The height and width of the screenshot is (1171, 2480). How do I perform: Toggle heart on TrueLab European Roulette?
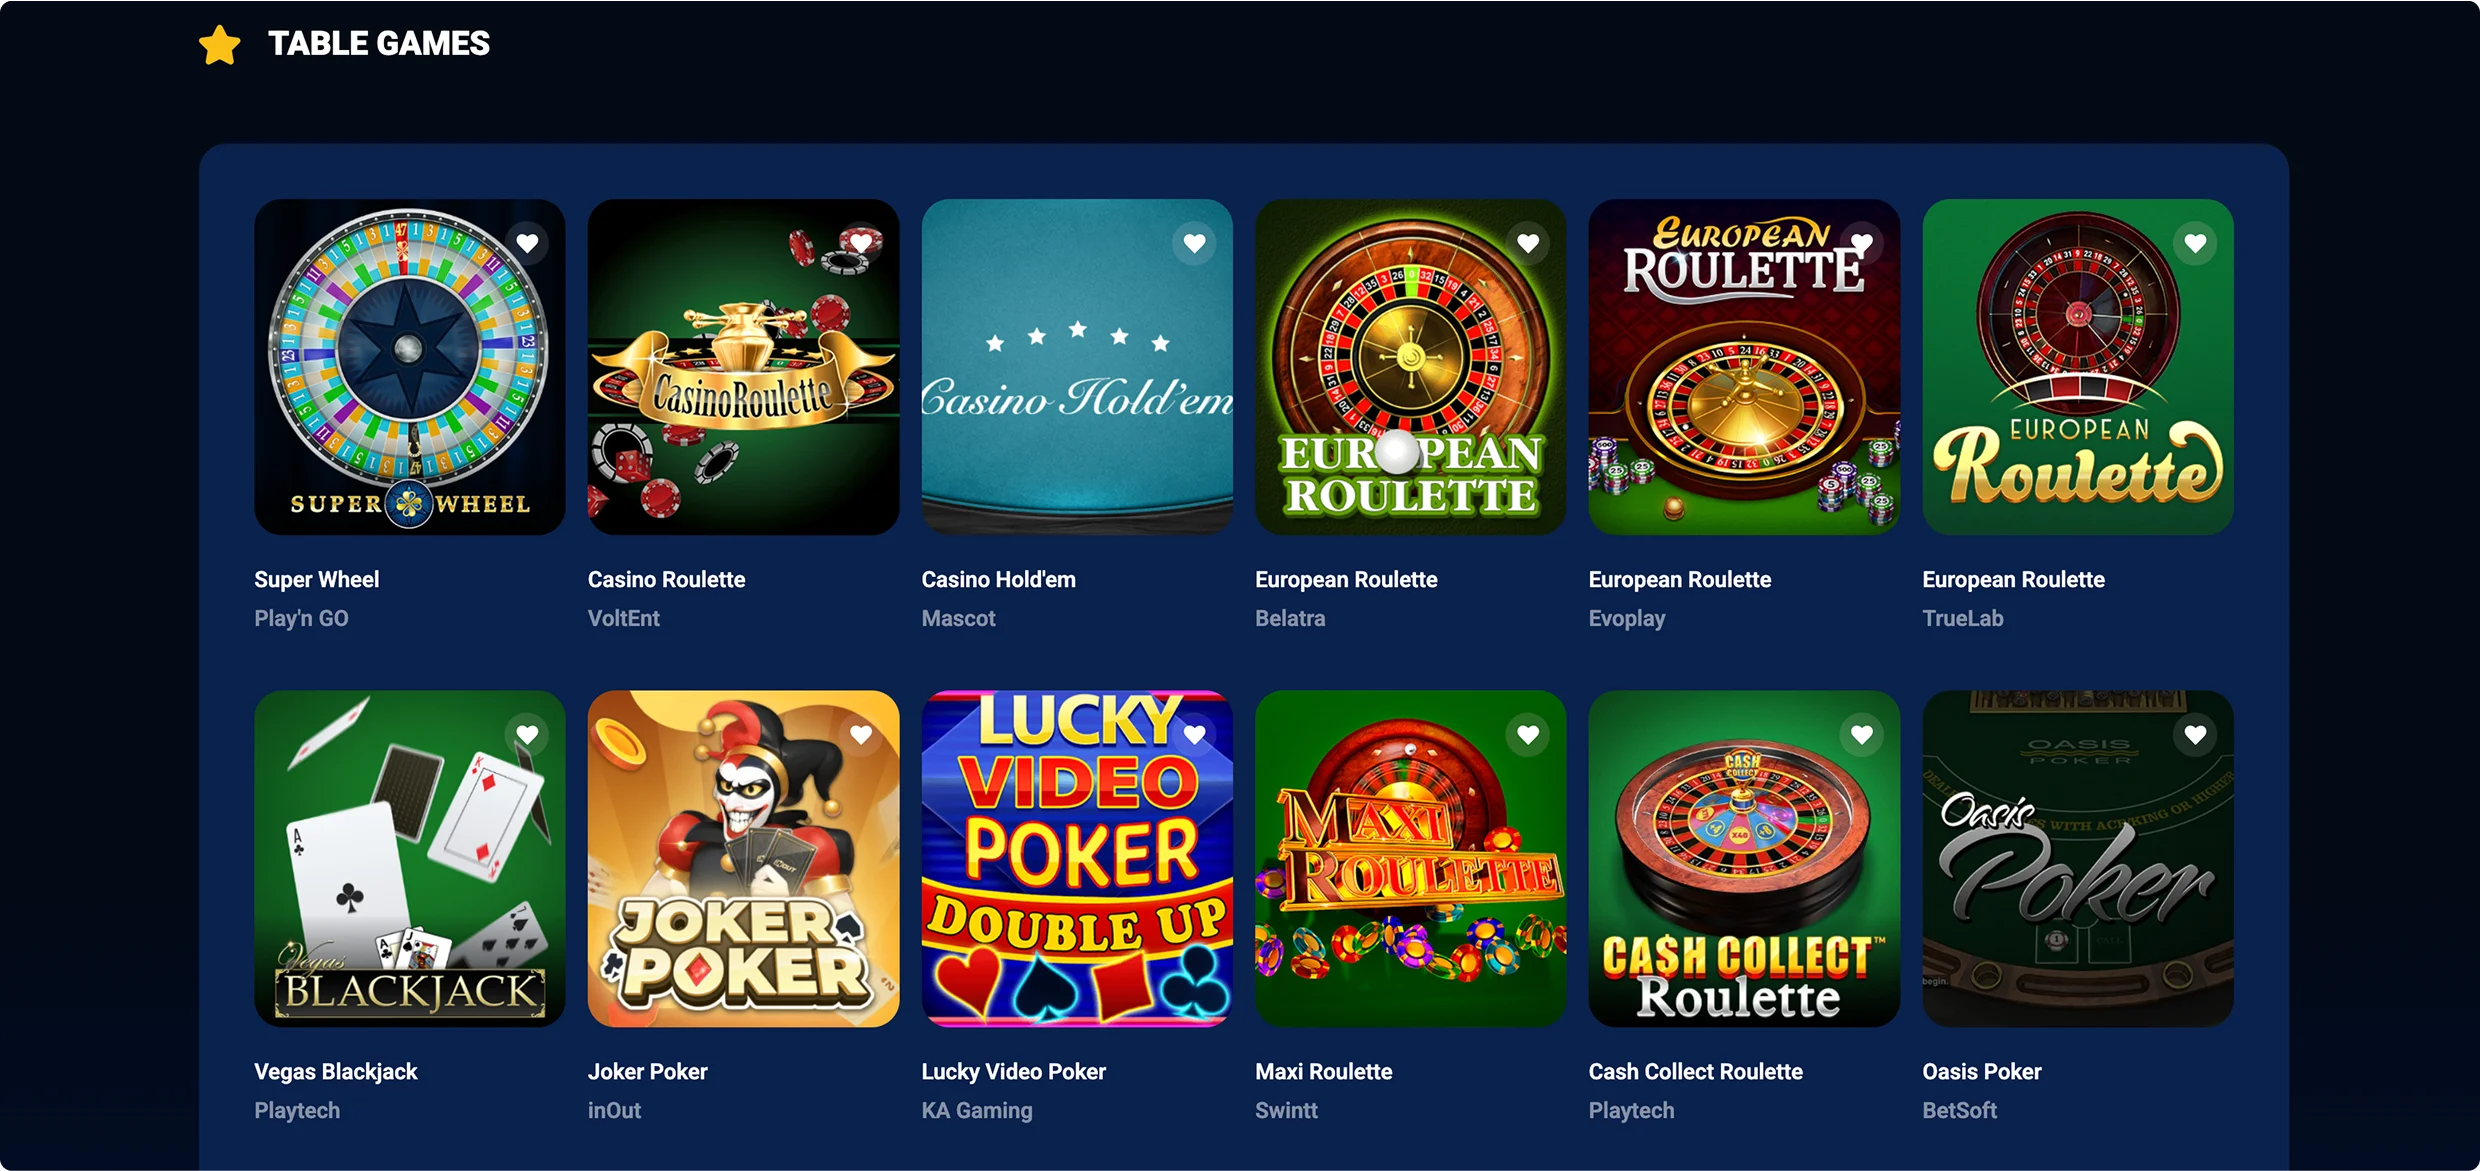2195,243
